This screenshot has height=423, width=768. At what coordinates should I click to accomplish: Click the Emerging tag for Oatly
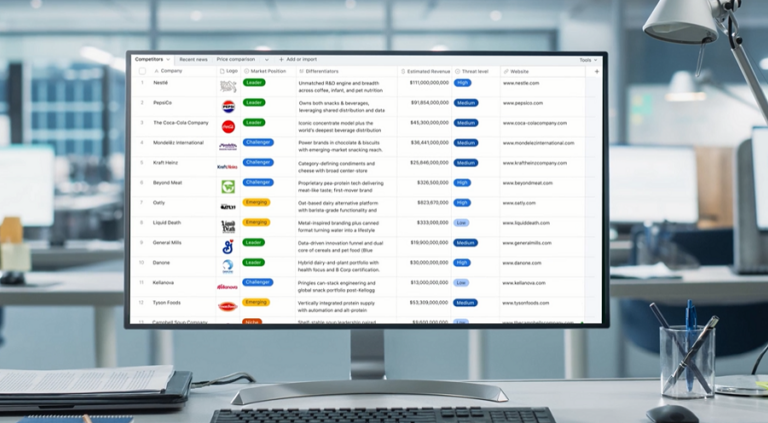[x=256, y=202]
